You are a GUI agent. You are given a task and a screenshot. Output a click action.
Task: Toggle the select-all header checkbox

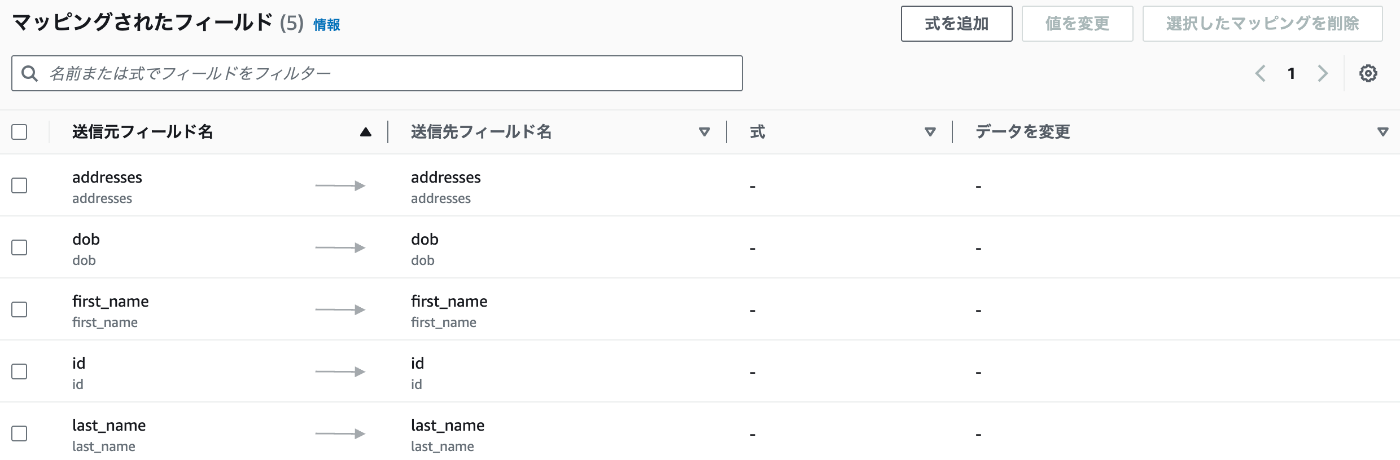click(19, 131)
